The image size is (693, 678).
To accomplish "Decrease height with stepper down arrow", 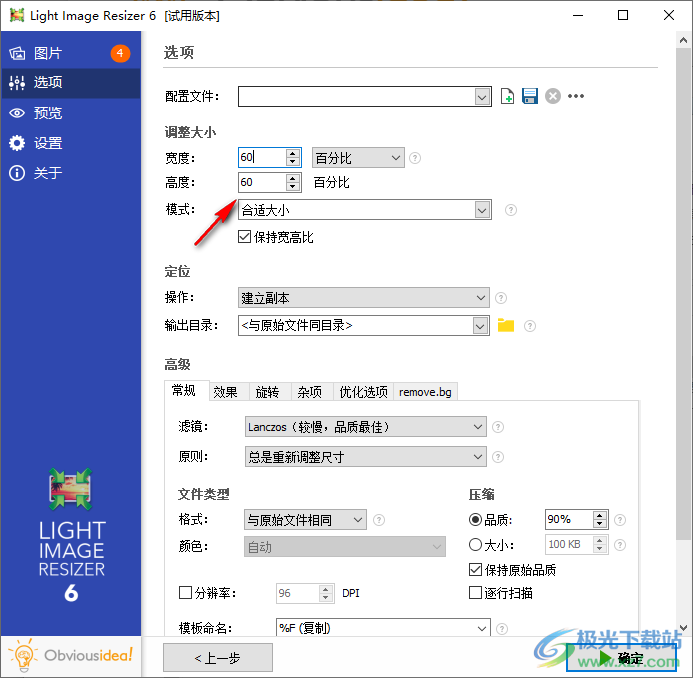I will 293,187.
